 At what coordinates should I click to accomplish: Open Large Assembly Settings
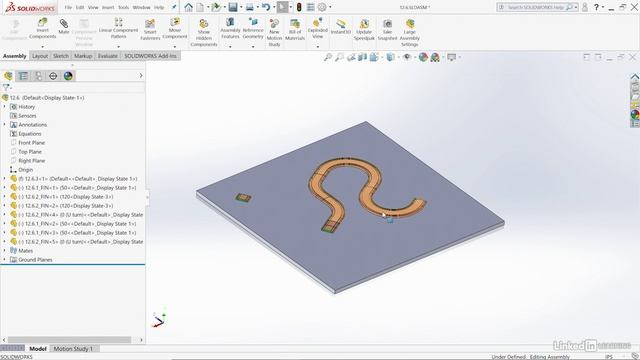pos(409,32)
